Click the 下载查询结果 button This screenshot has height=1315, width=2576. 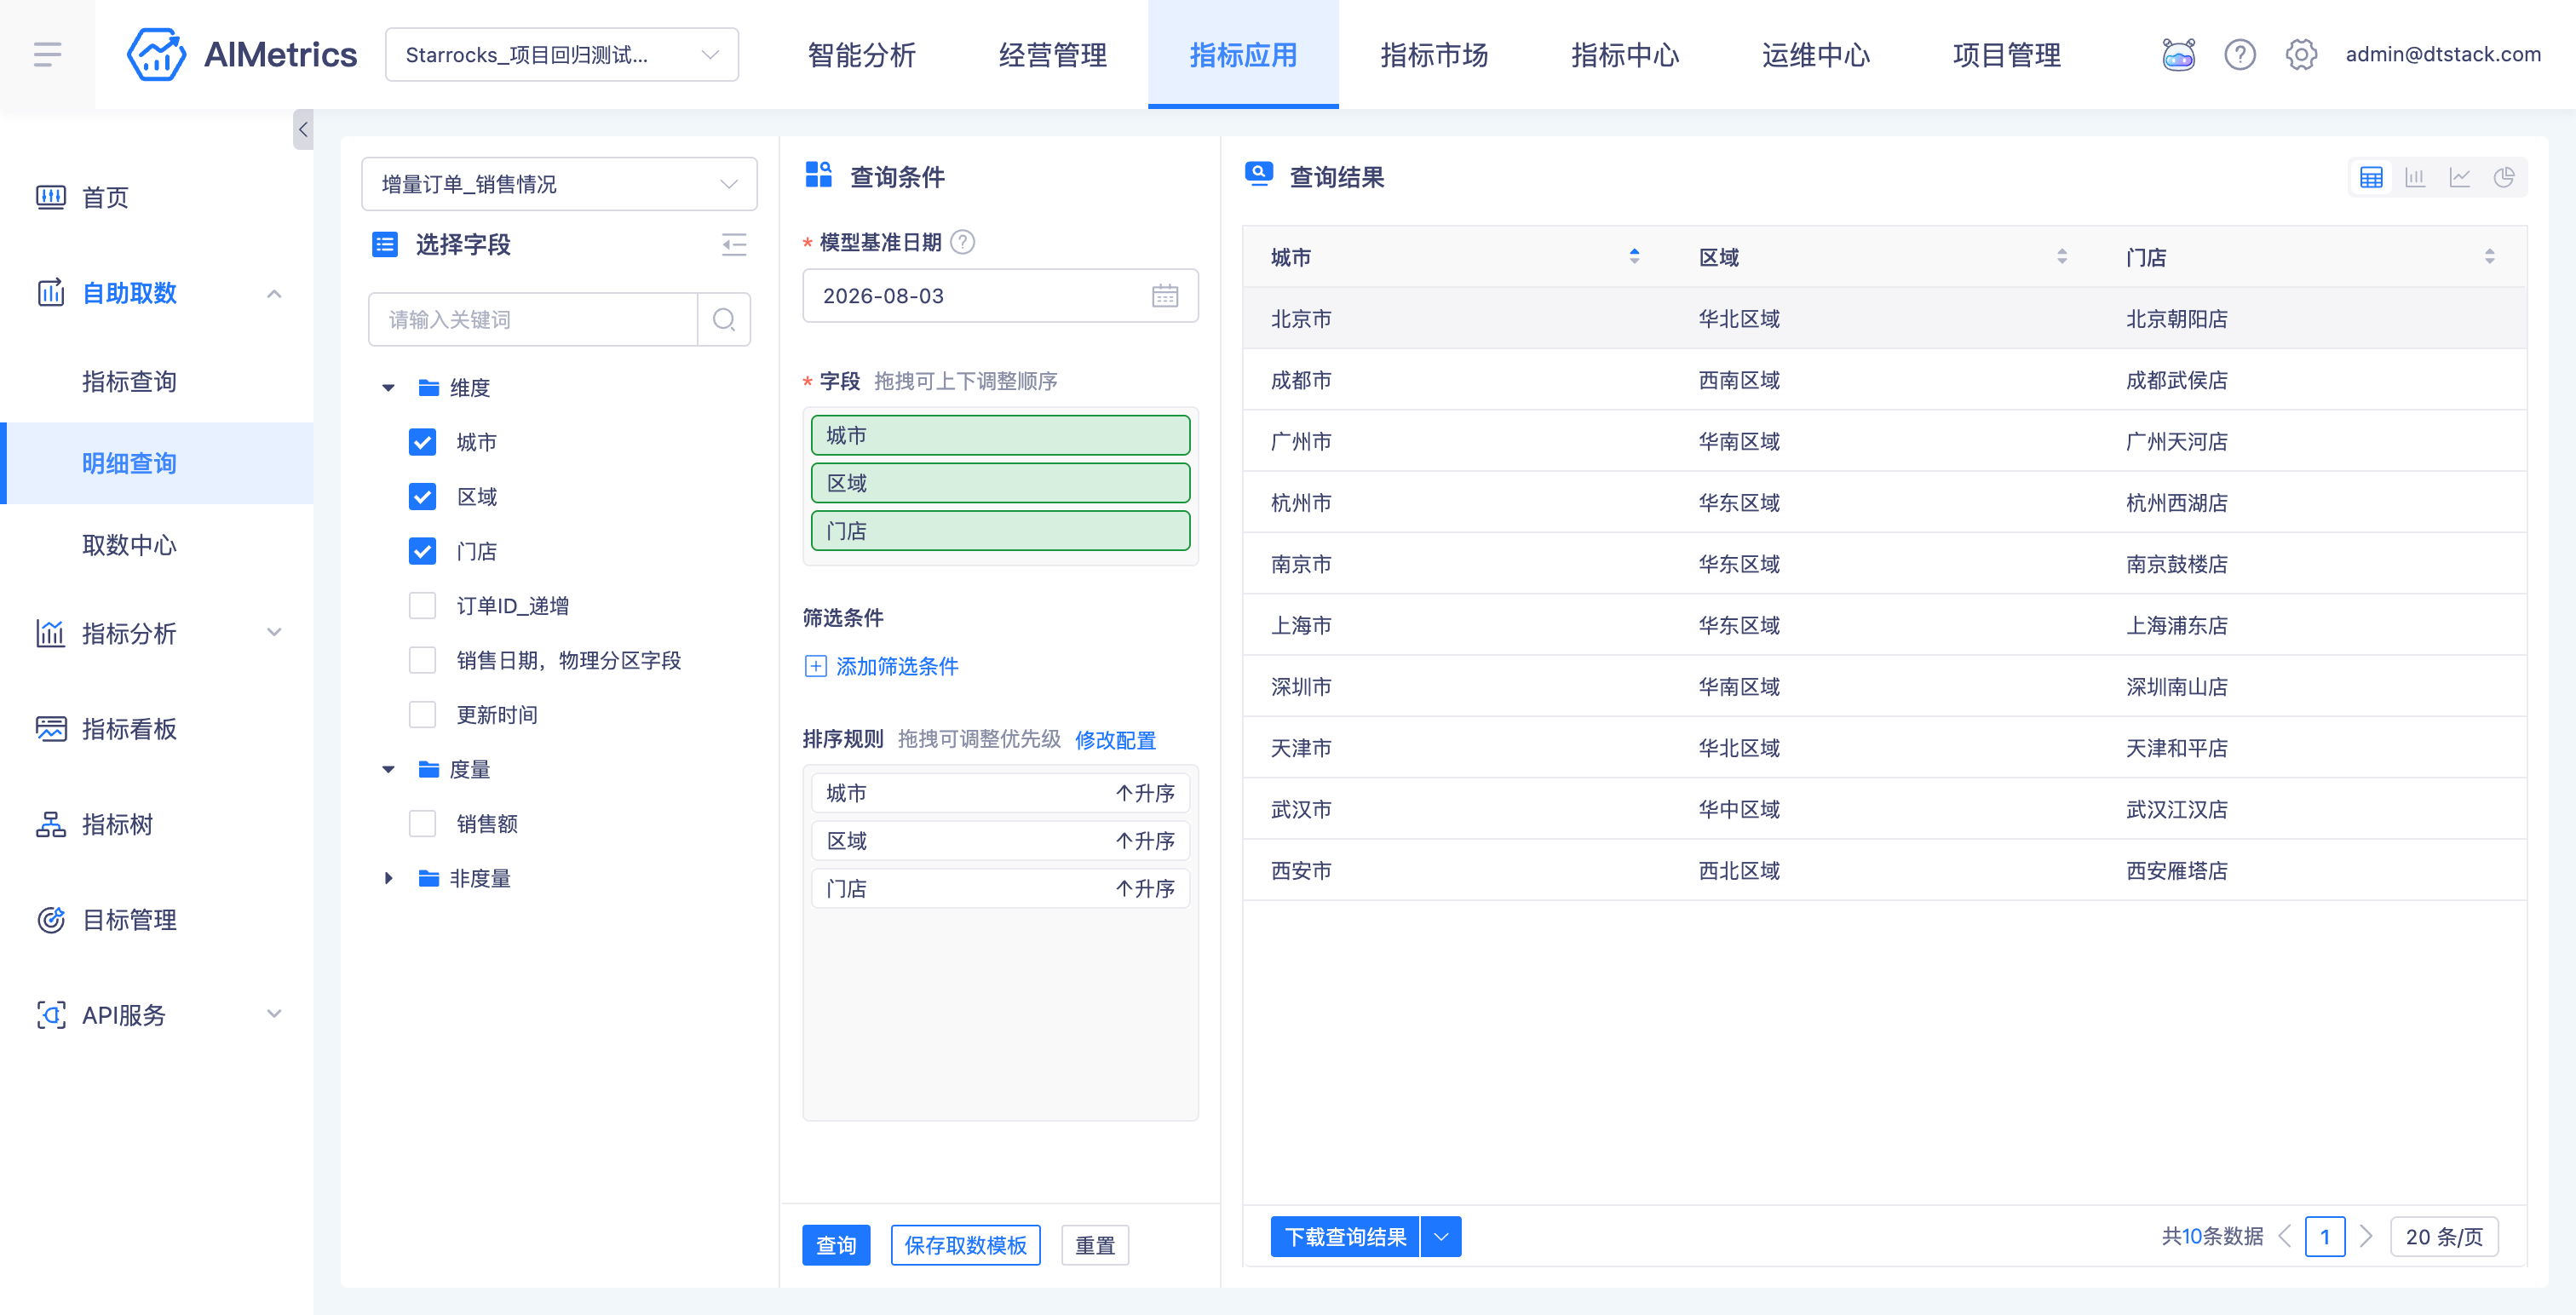click(x=1345, y=1237)
